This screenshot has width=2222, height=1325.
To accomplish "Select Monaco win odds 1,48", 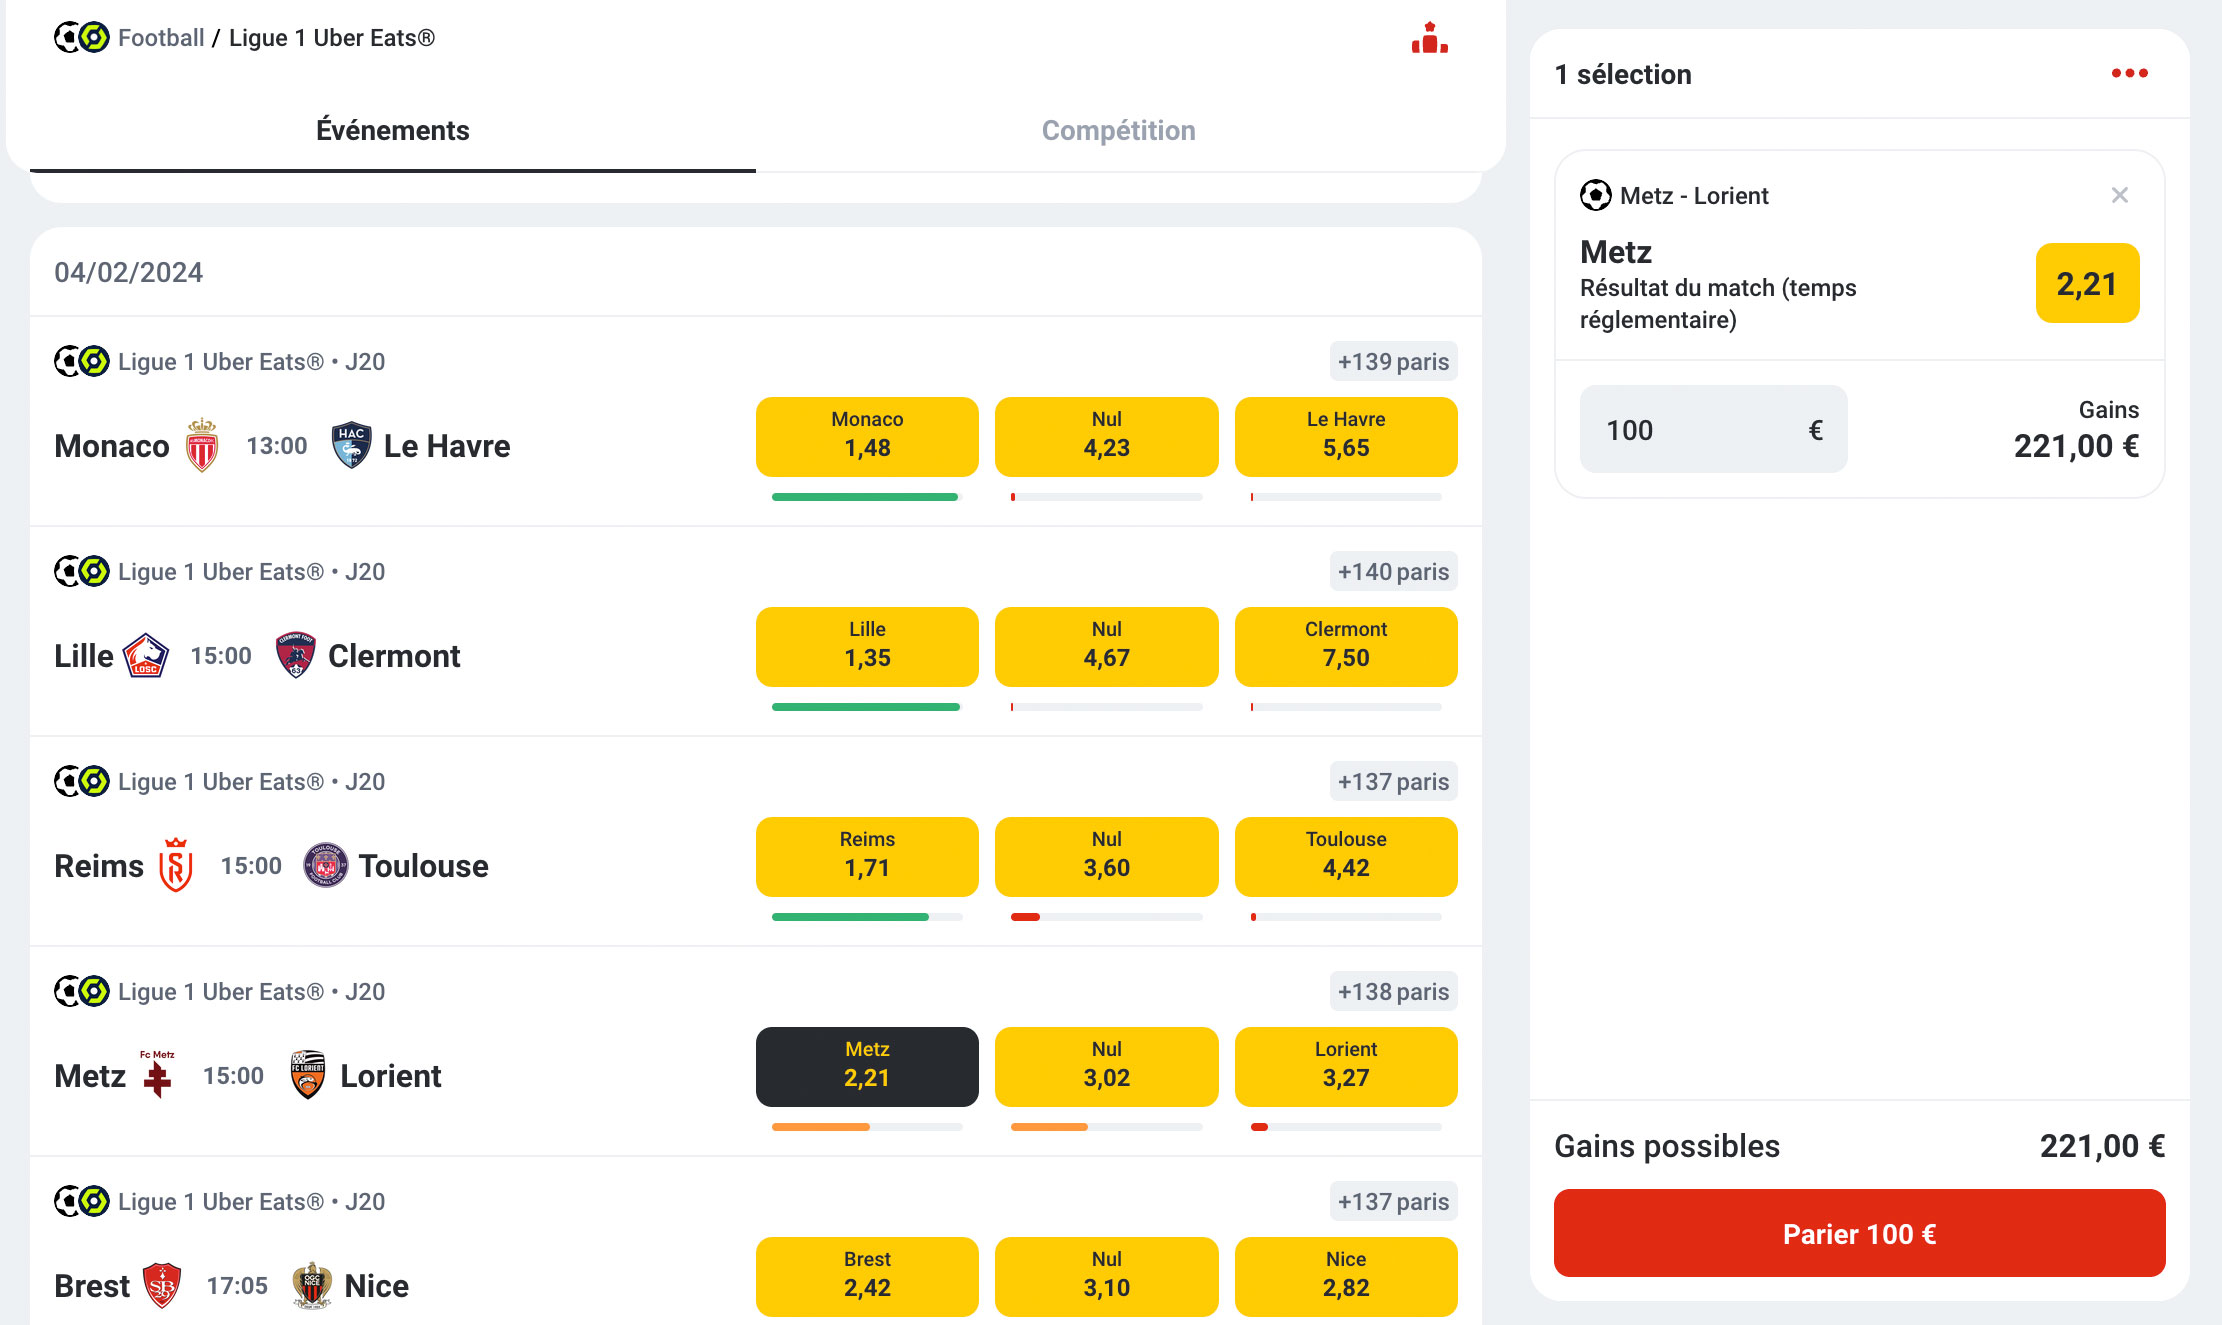I will click(x=867, y=436).
